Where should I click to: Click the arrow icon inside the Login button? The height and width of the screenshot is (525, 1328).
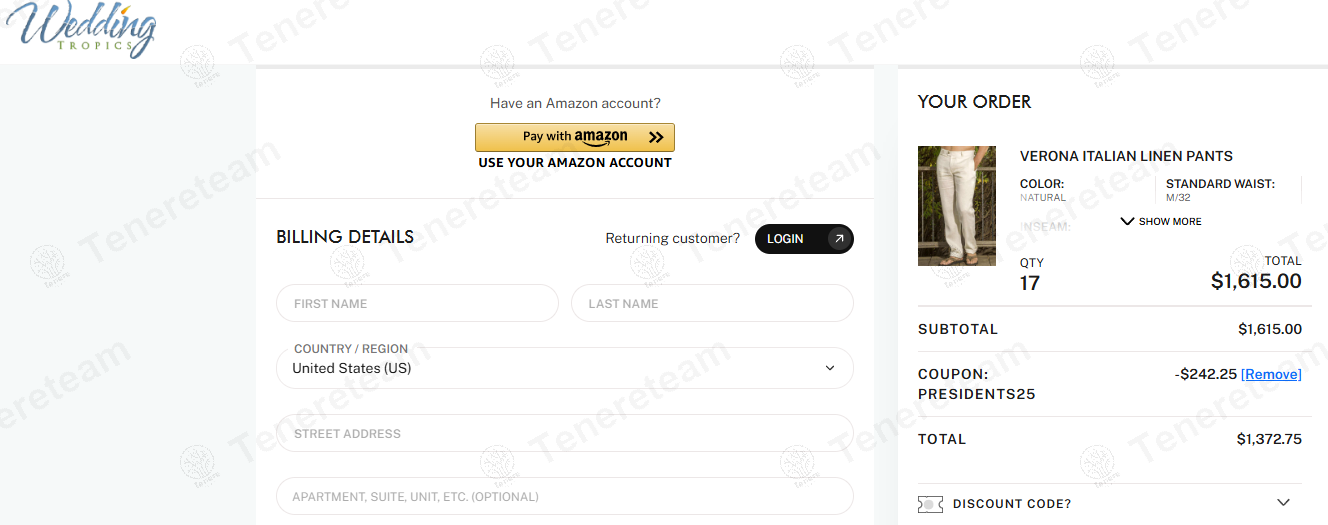(x=838, y=239)
